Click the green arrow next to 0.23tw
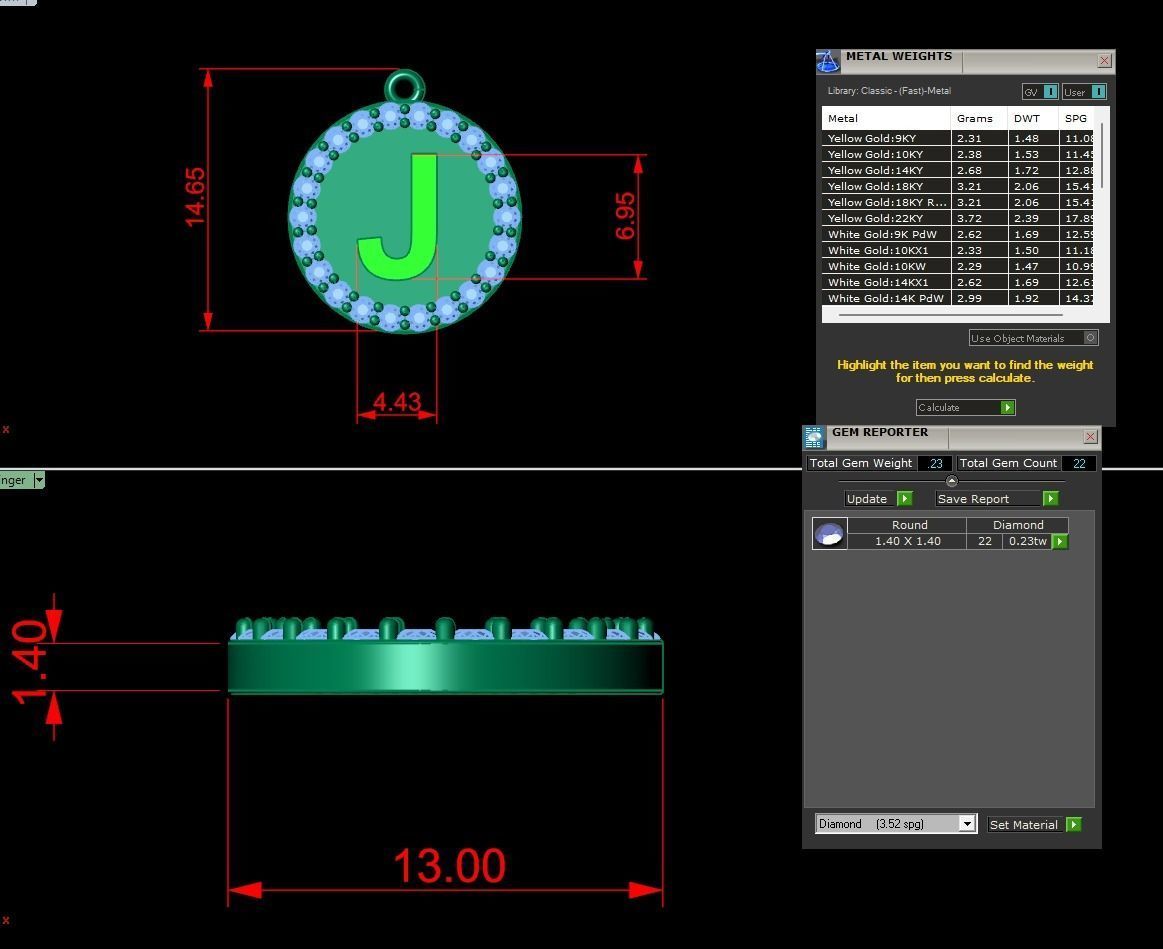This screenshot has height=949, width=1163. [1061, 542]
